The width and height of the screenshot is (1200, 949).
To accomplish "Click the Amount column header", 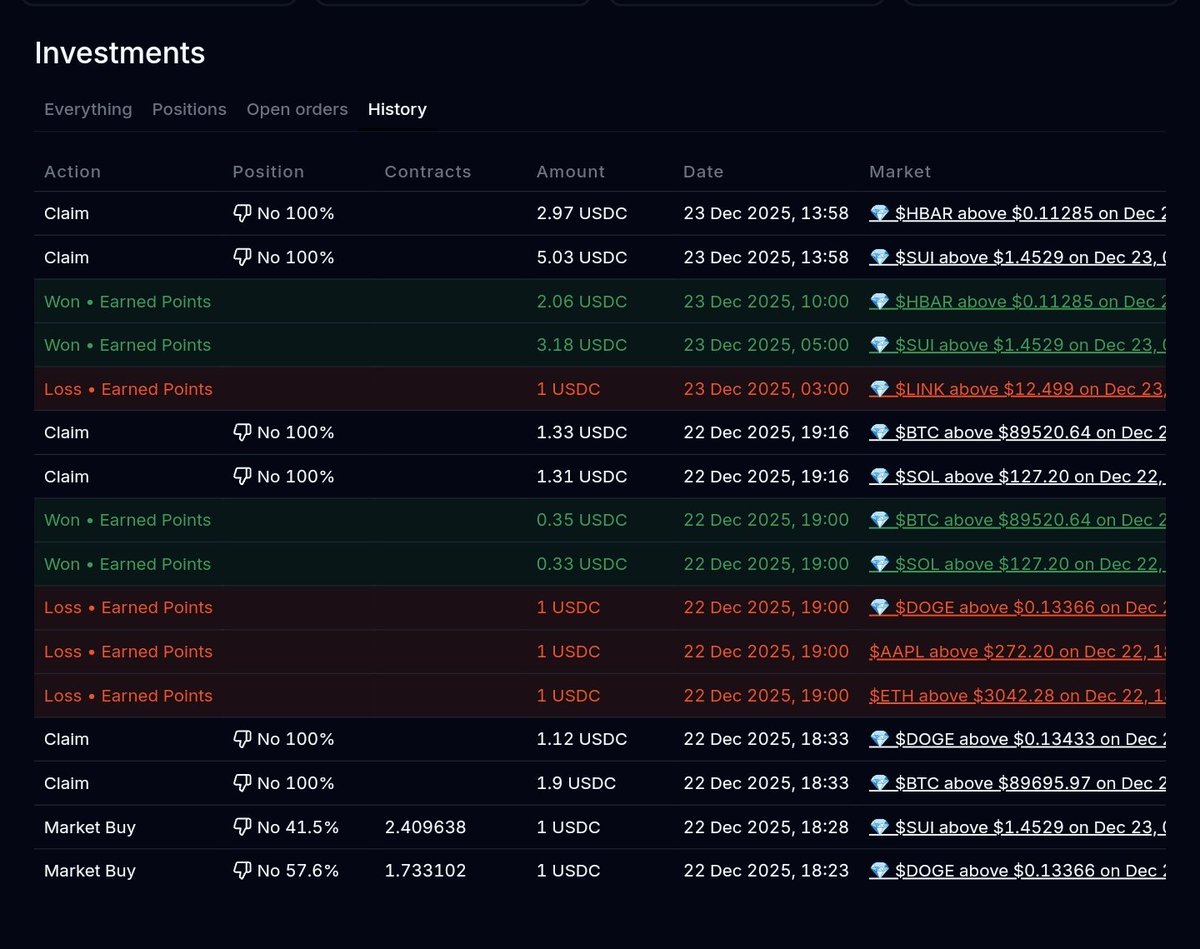I will coord(571,172).
